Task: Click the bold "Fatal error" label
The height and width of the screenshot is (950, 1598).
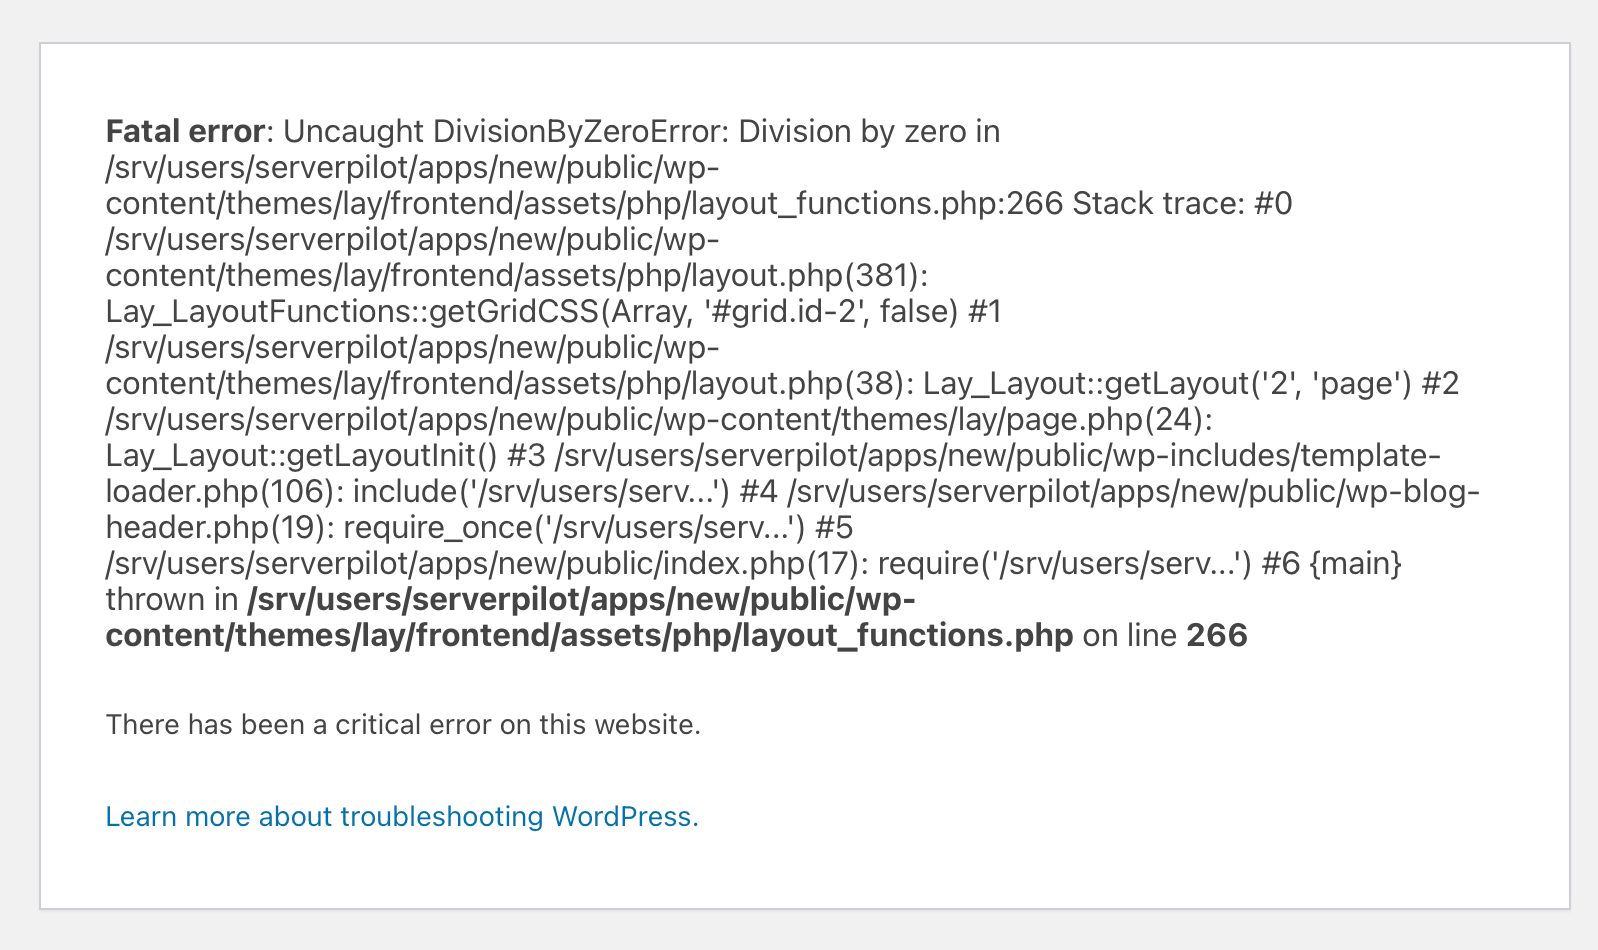Action: point(185,131)
